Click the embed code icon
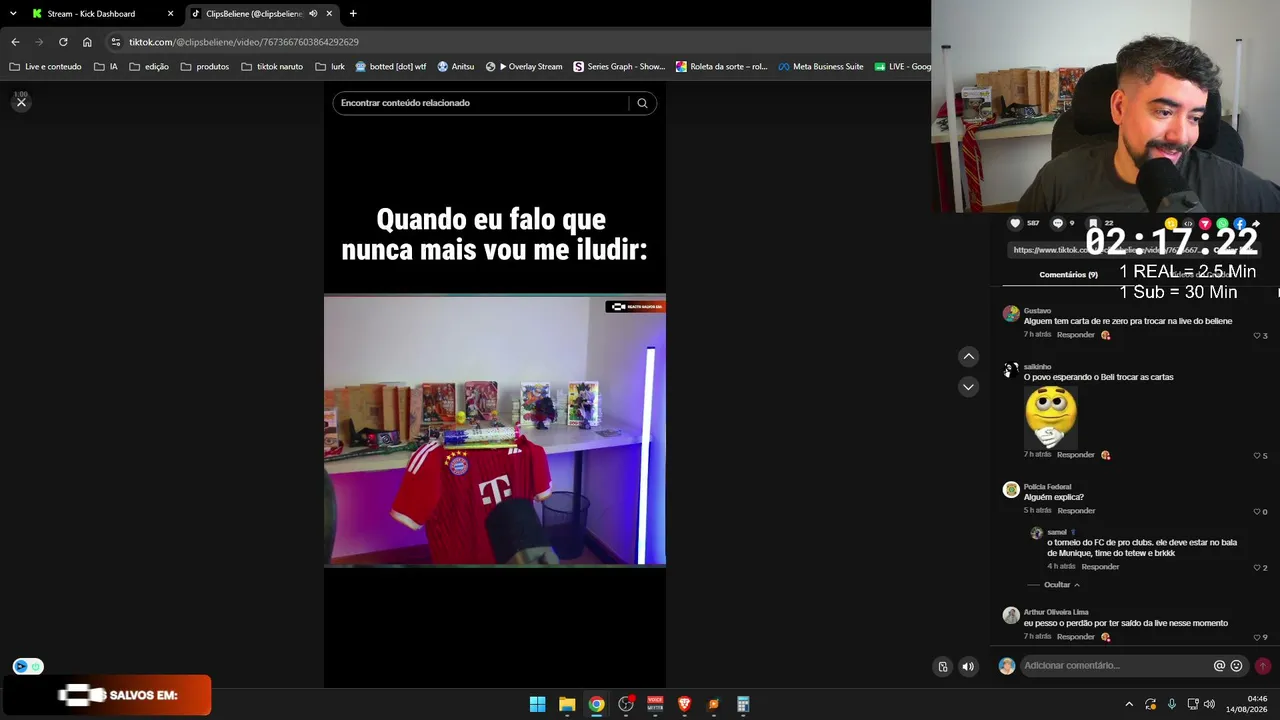 coord(1188,224)
